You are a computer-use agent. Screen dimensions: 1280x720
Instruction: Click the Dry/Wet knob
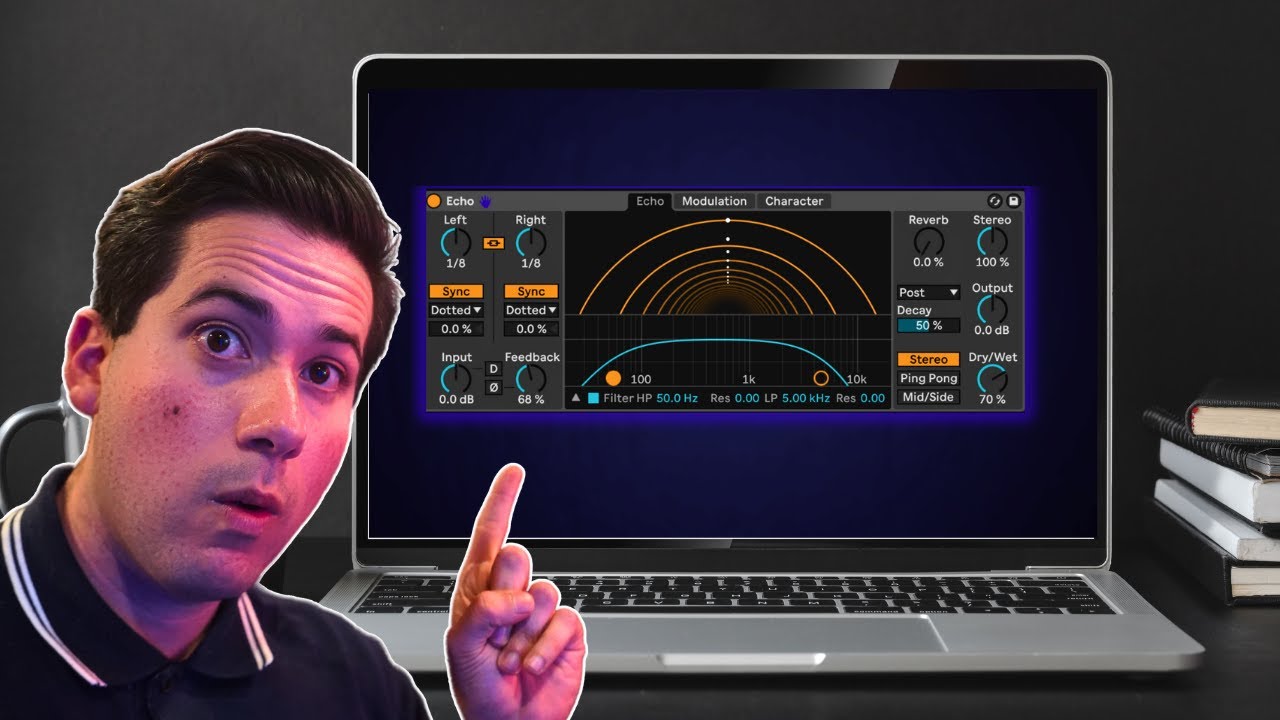(992, 378)
